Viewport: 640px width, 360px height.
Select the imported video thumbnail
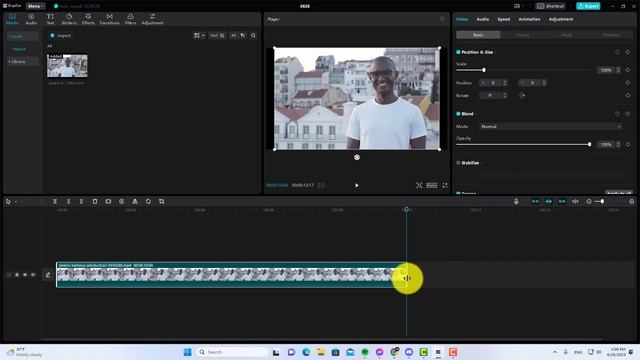coord(67,66)
